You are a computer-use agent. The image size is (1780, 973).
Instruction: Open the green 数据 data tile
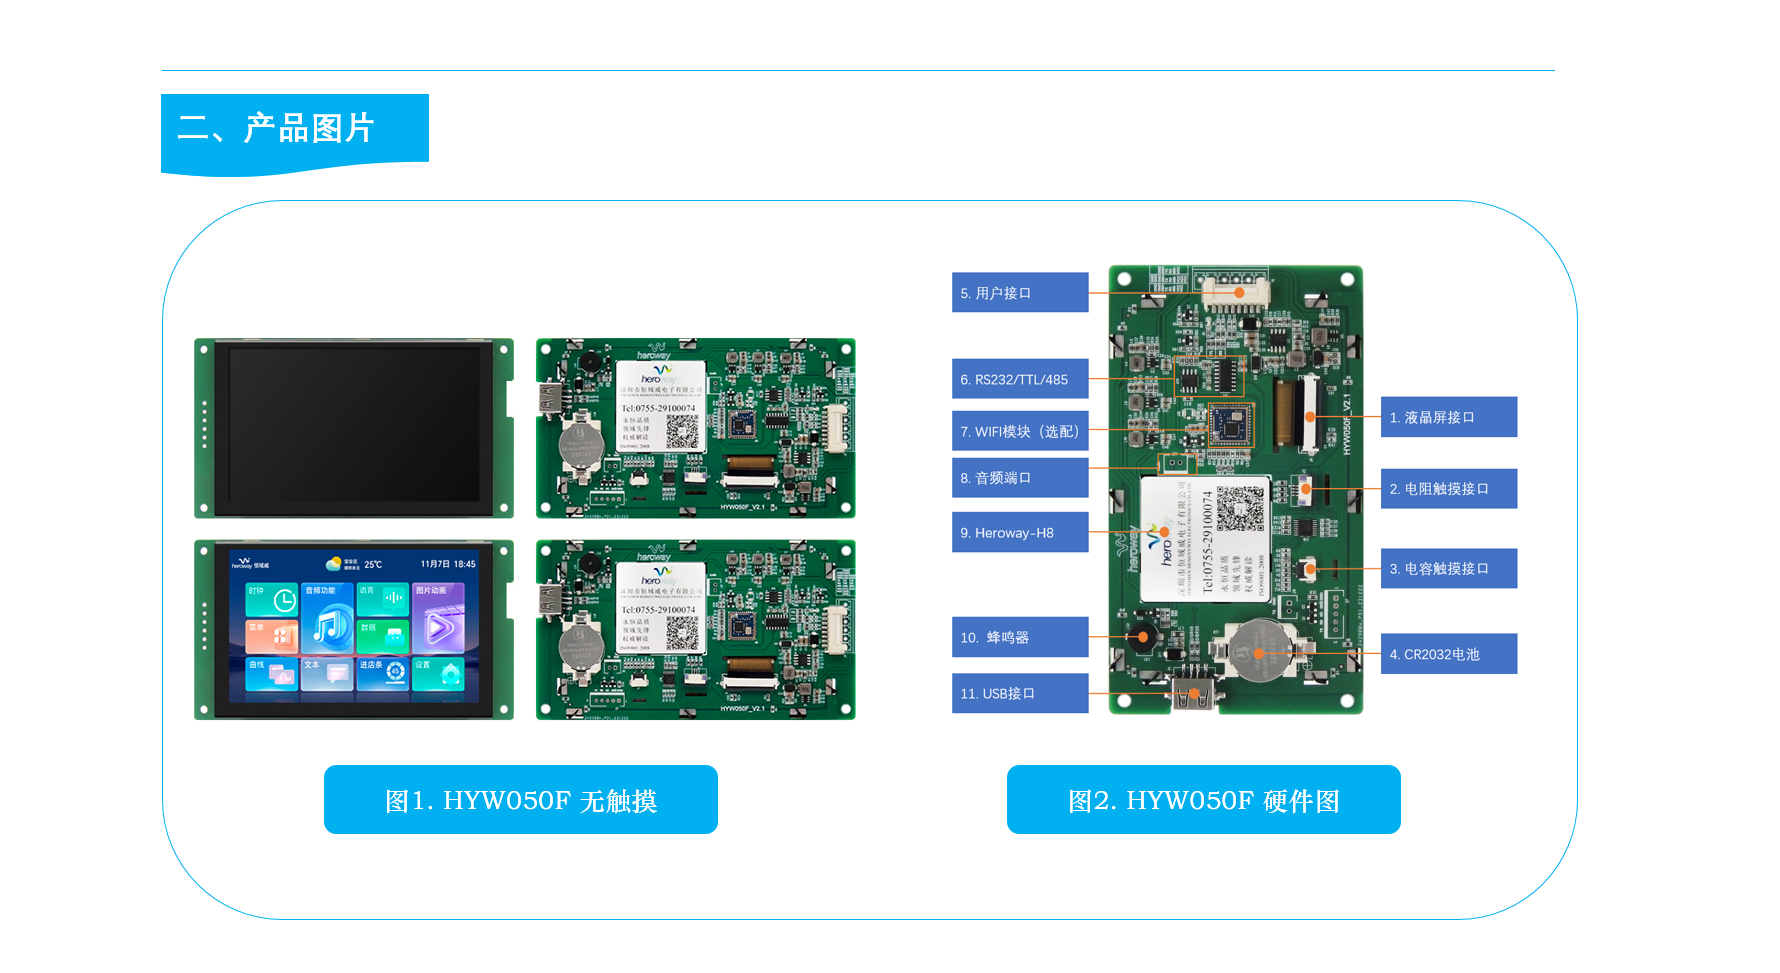(383, 636)
